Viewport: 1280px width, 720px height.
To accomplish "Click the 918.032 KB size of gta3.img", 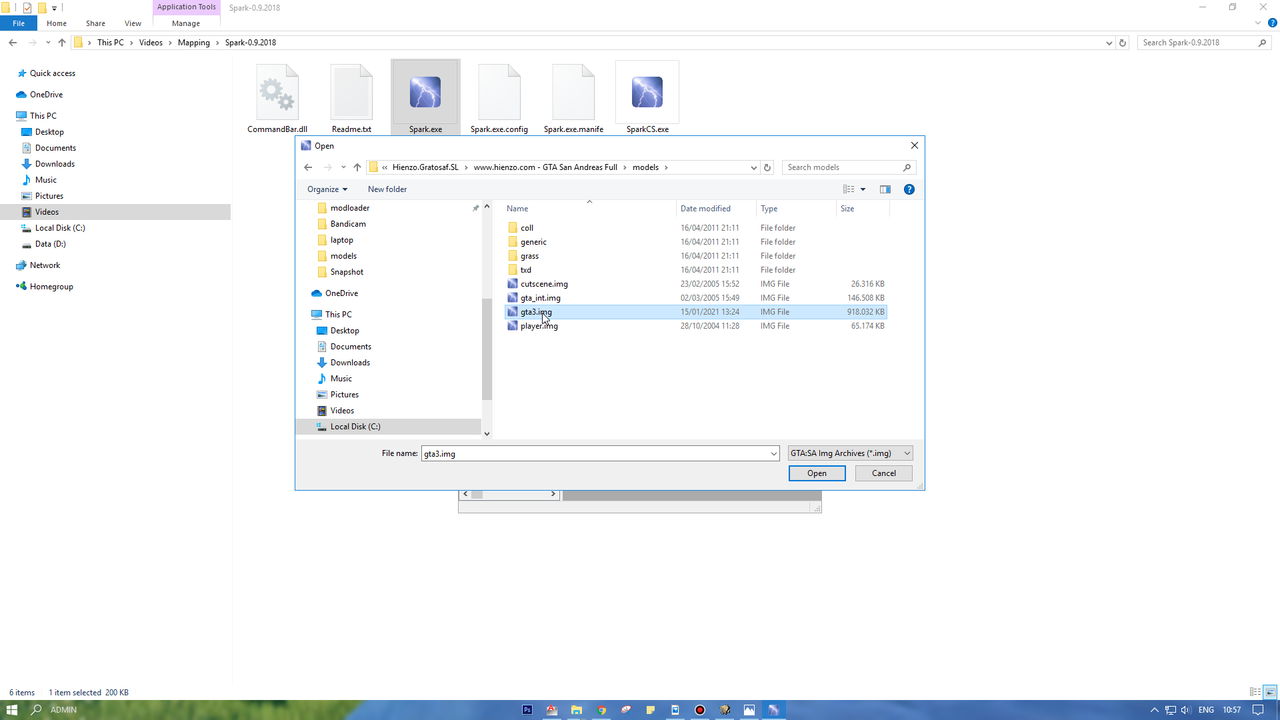I will (865, 312).
